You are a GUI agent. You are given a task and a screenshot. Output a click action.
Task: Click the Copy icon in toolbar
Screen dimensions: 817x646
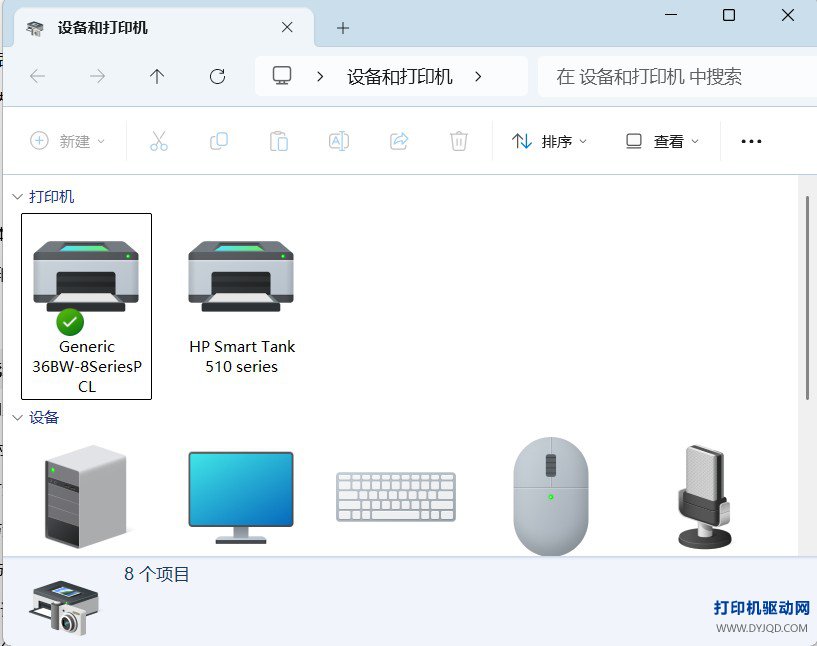coord(219,141)
